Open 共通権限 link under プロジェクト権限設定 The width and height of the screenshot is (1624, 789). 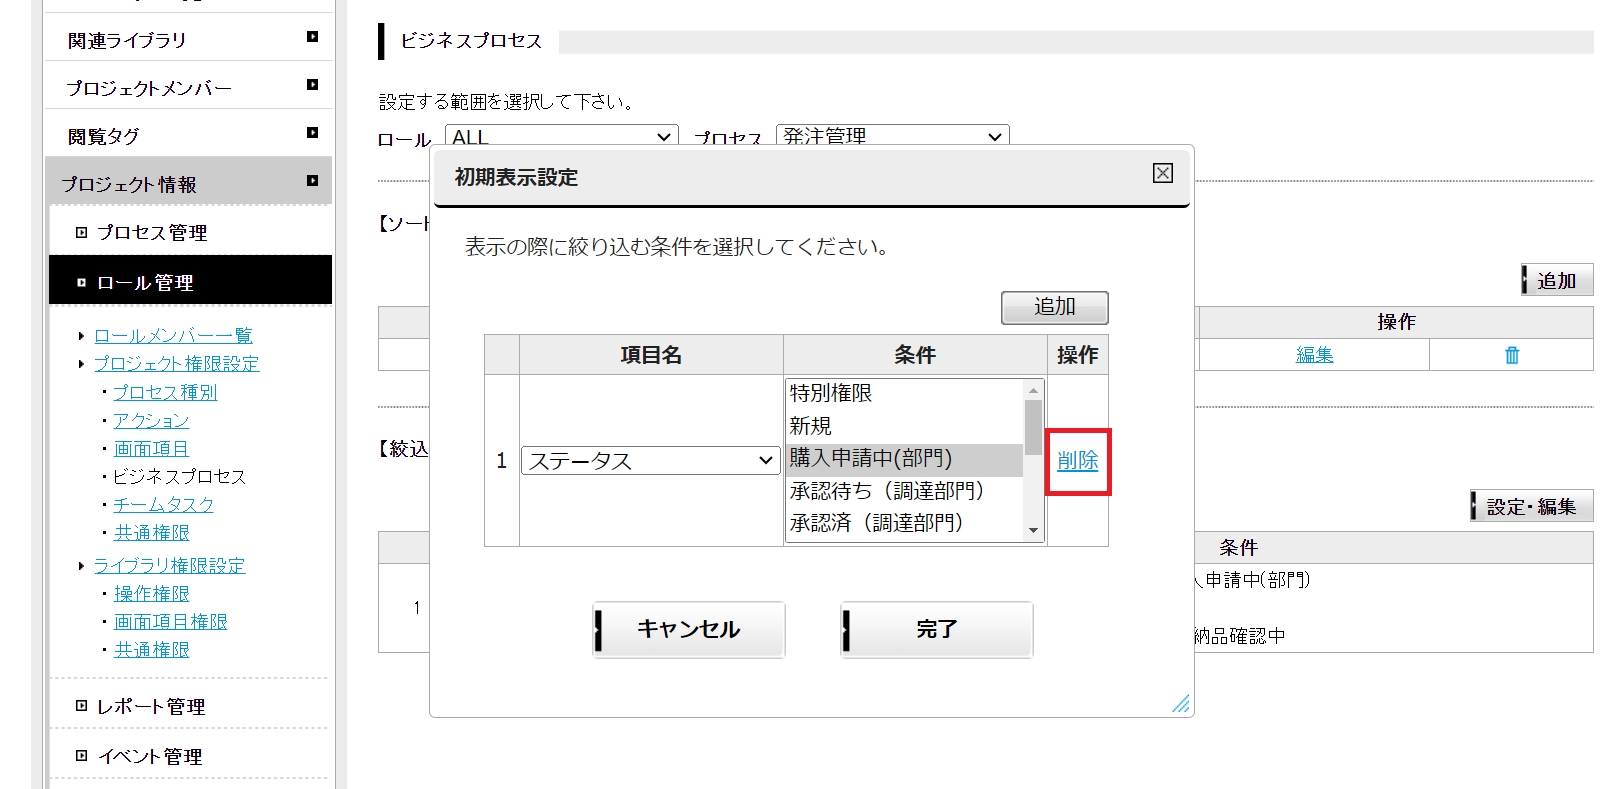pos(151,532)
